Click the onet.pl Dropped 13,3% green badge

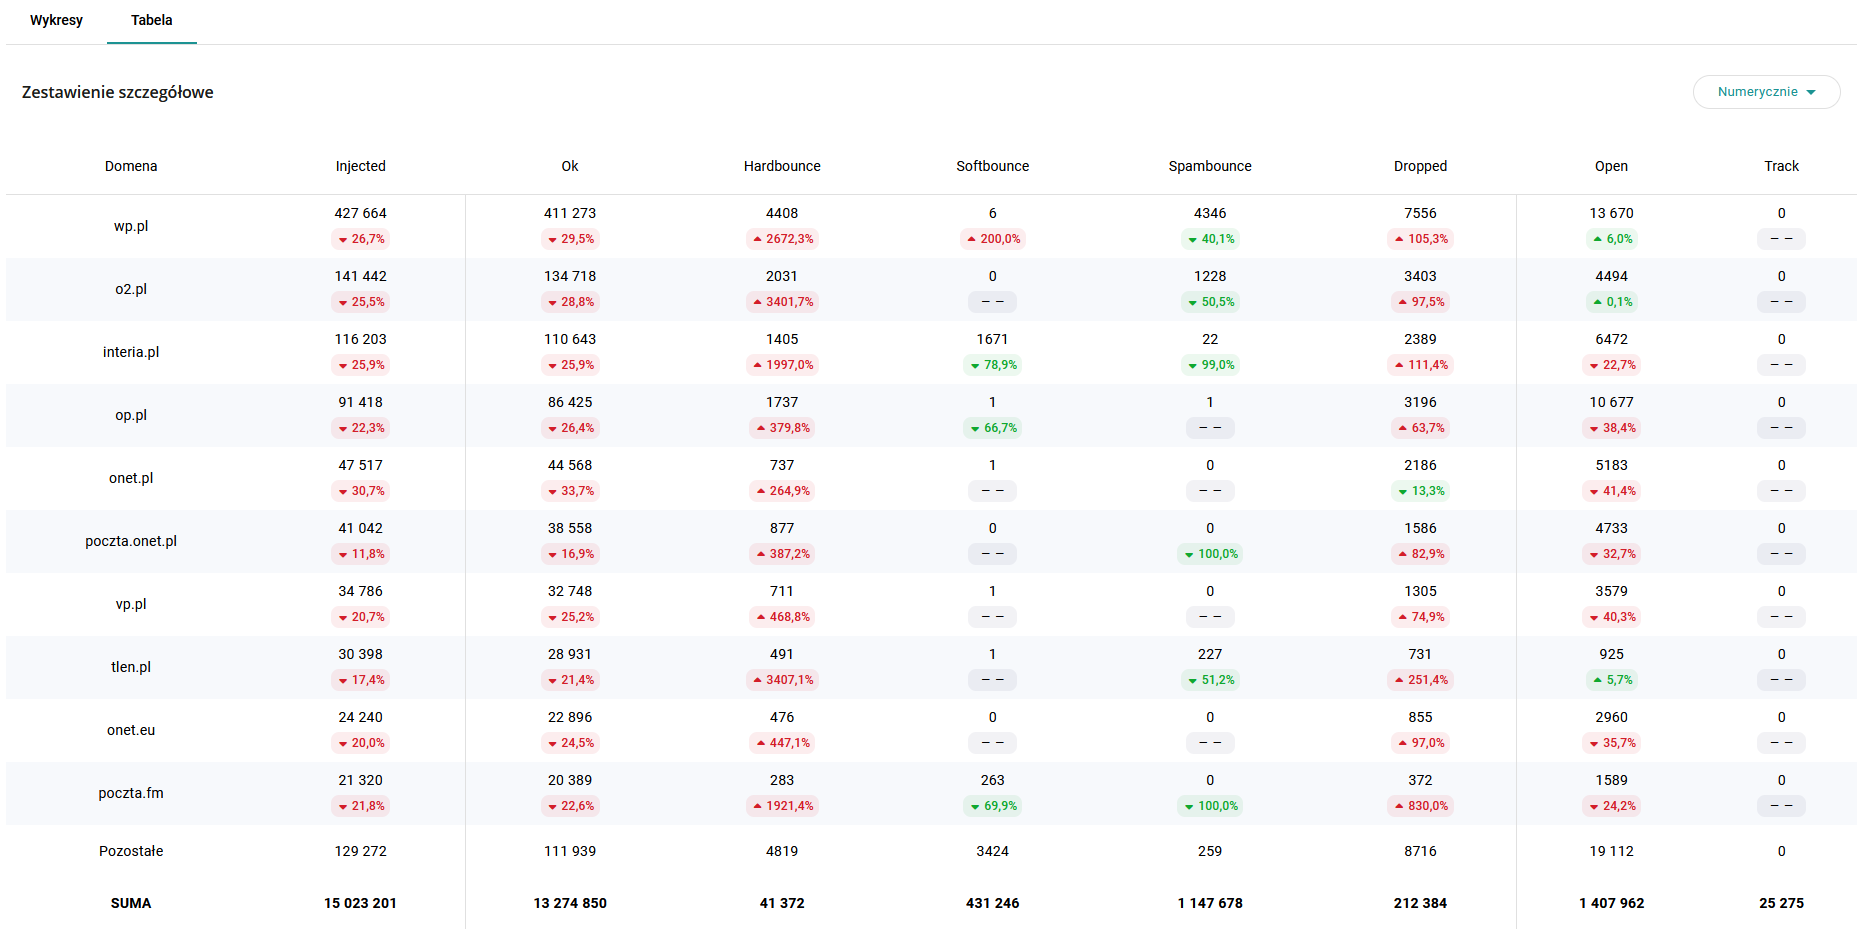tap(1420, 491)
